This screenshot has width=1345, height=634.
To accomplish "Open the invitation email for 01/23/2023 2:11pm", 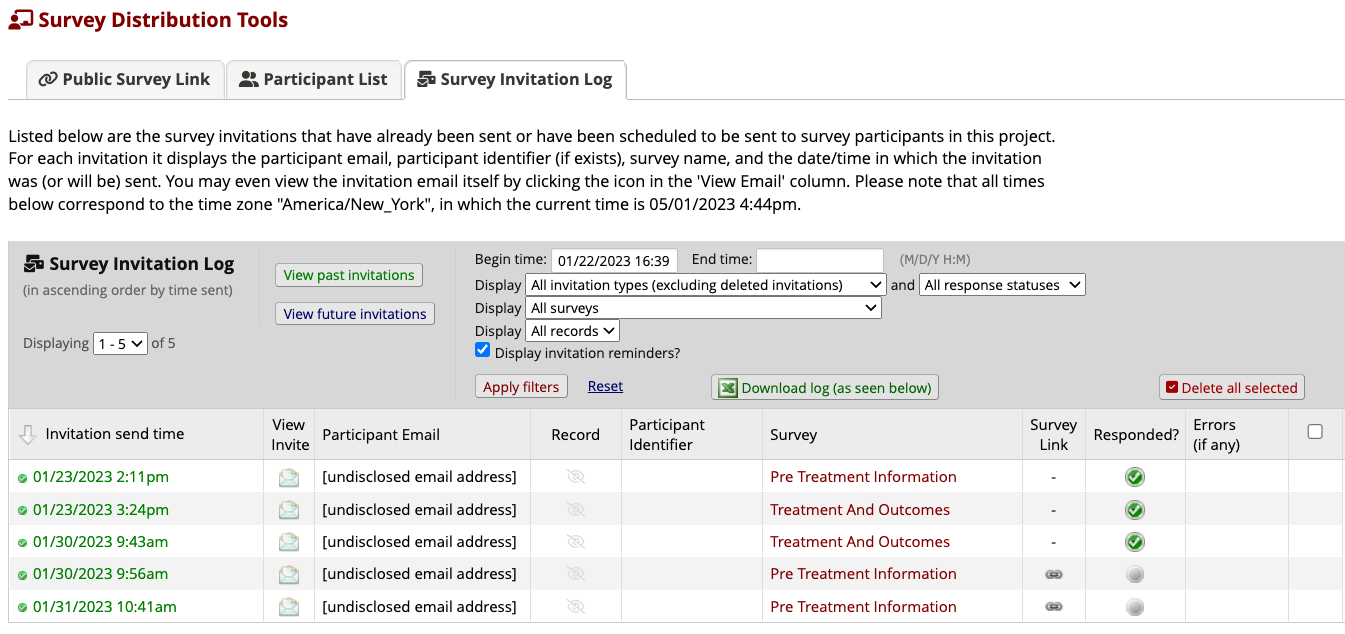I will point(289,477).
